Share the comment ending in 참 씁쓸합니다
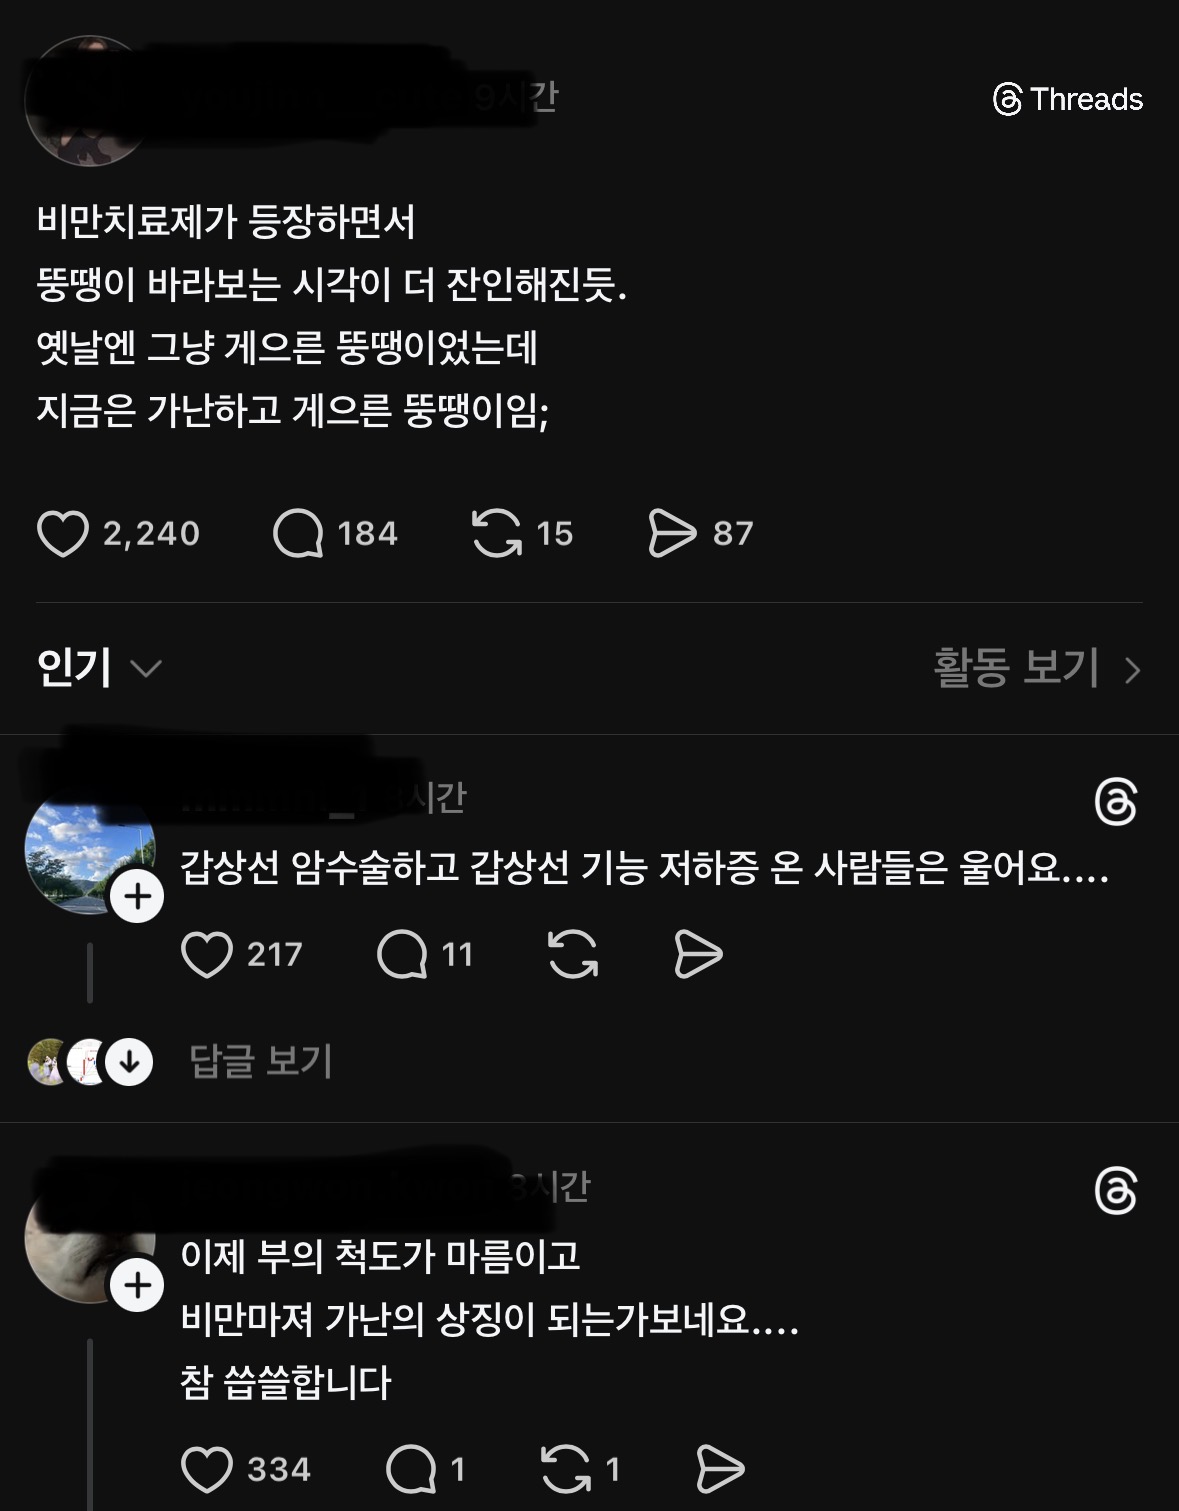Image resolution: width=1179 pixels, height=1511 pixels. [x=720, y=1469]
